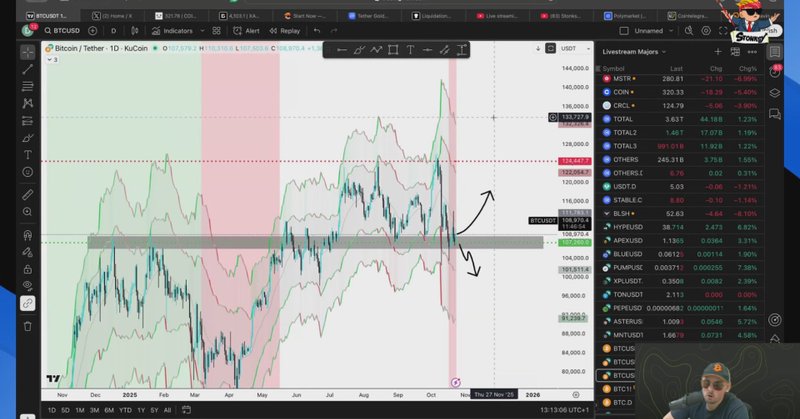
Task: Open timezone menu showing UTC+1
Action: click(564, 410)
